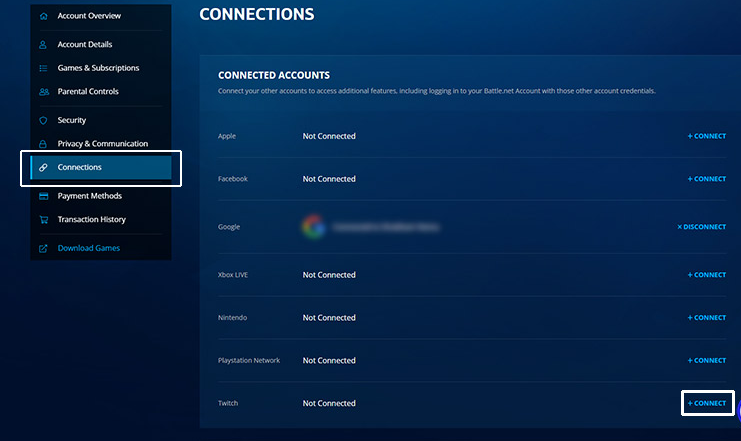
Task: Connect the Nintendo account
Action: (707, 318)
